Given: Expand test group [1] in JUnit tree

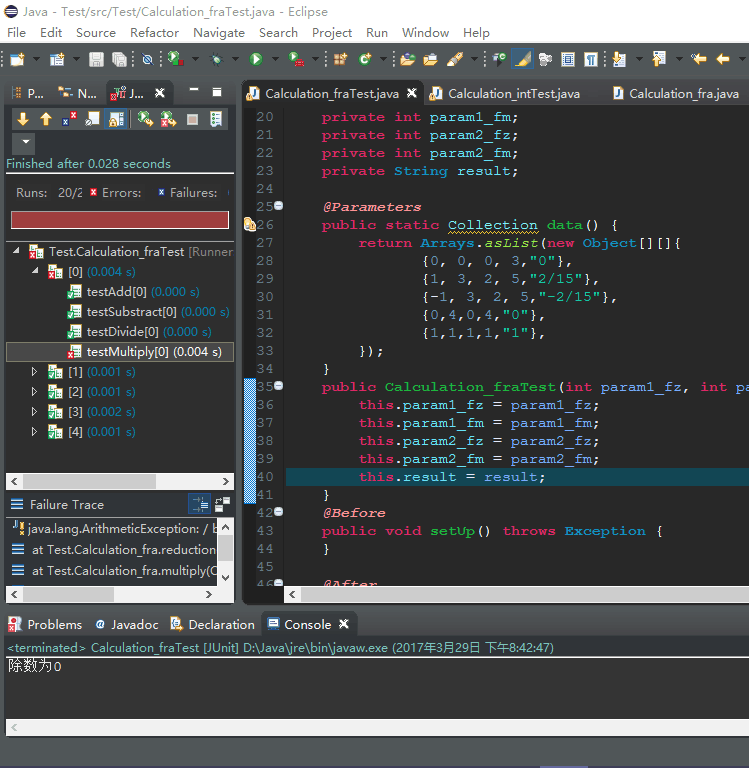Looking at the screenshot, I should 34,372.
